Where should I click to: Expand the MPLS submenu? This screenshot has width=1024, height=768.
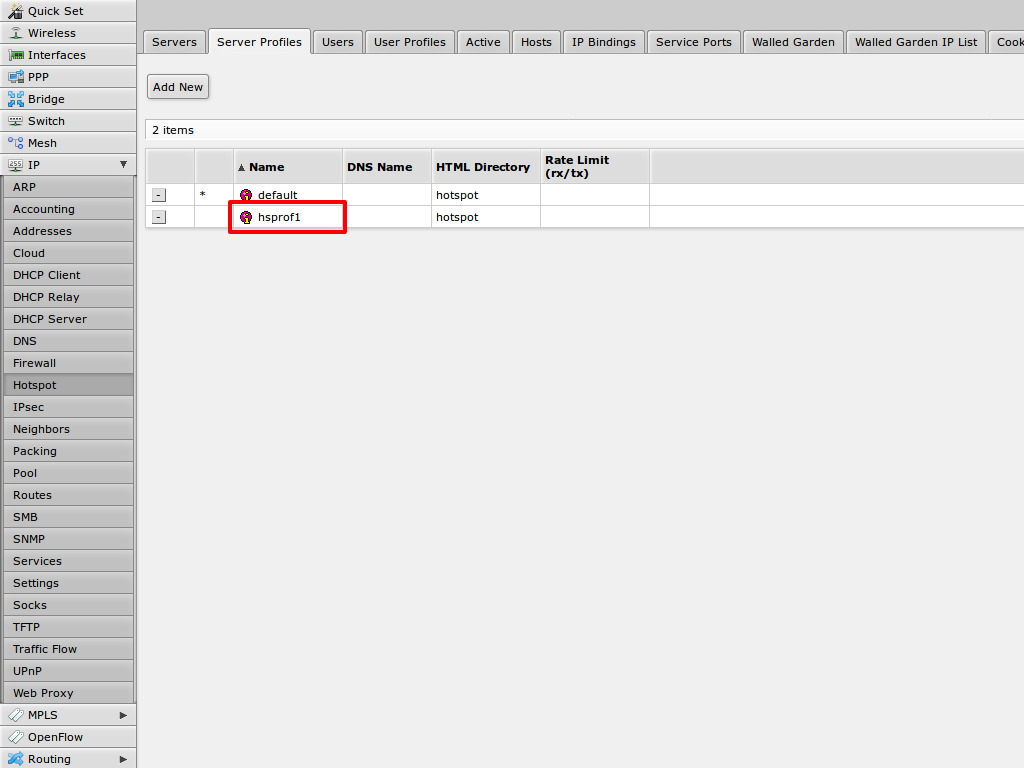pos(123,715)
